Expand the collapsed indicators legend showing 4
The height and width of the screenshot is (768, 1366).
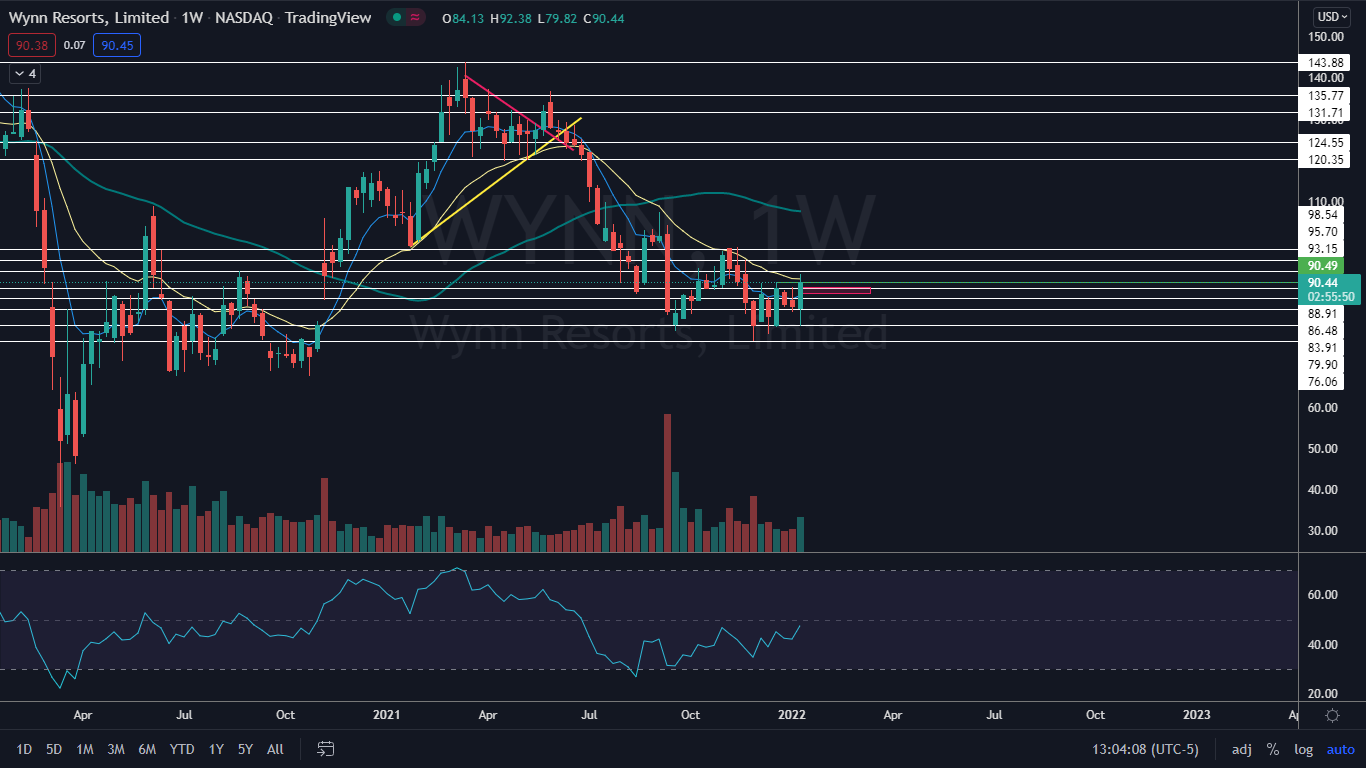pyautogui.click(x=24, y=74)
